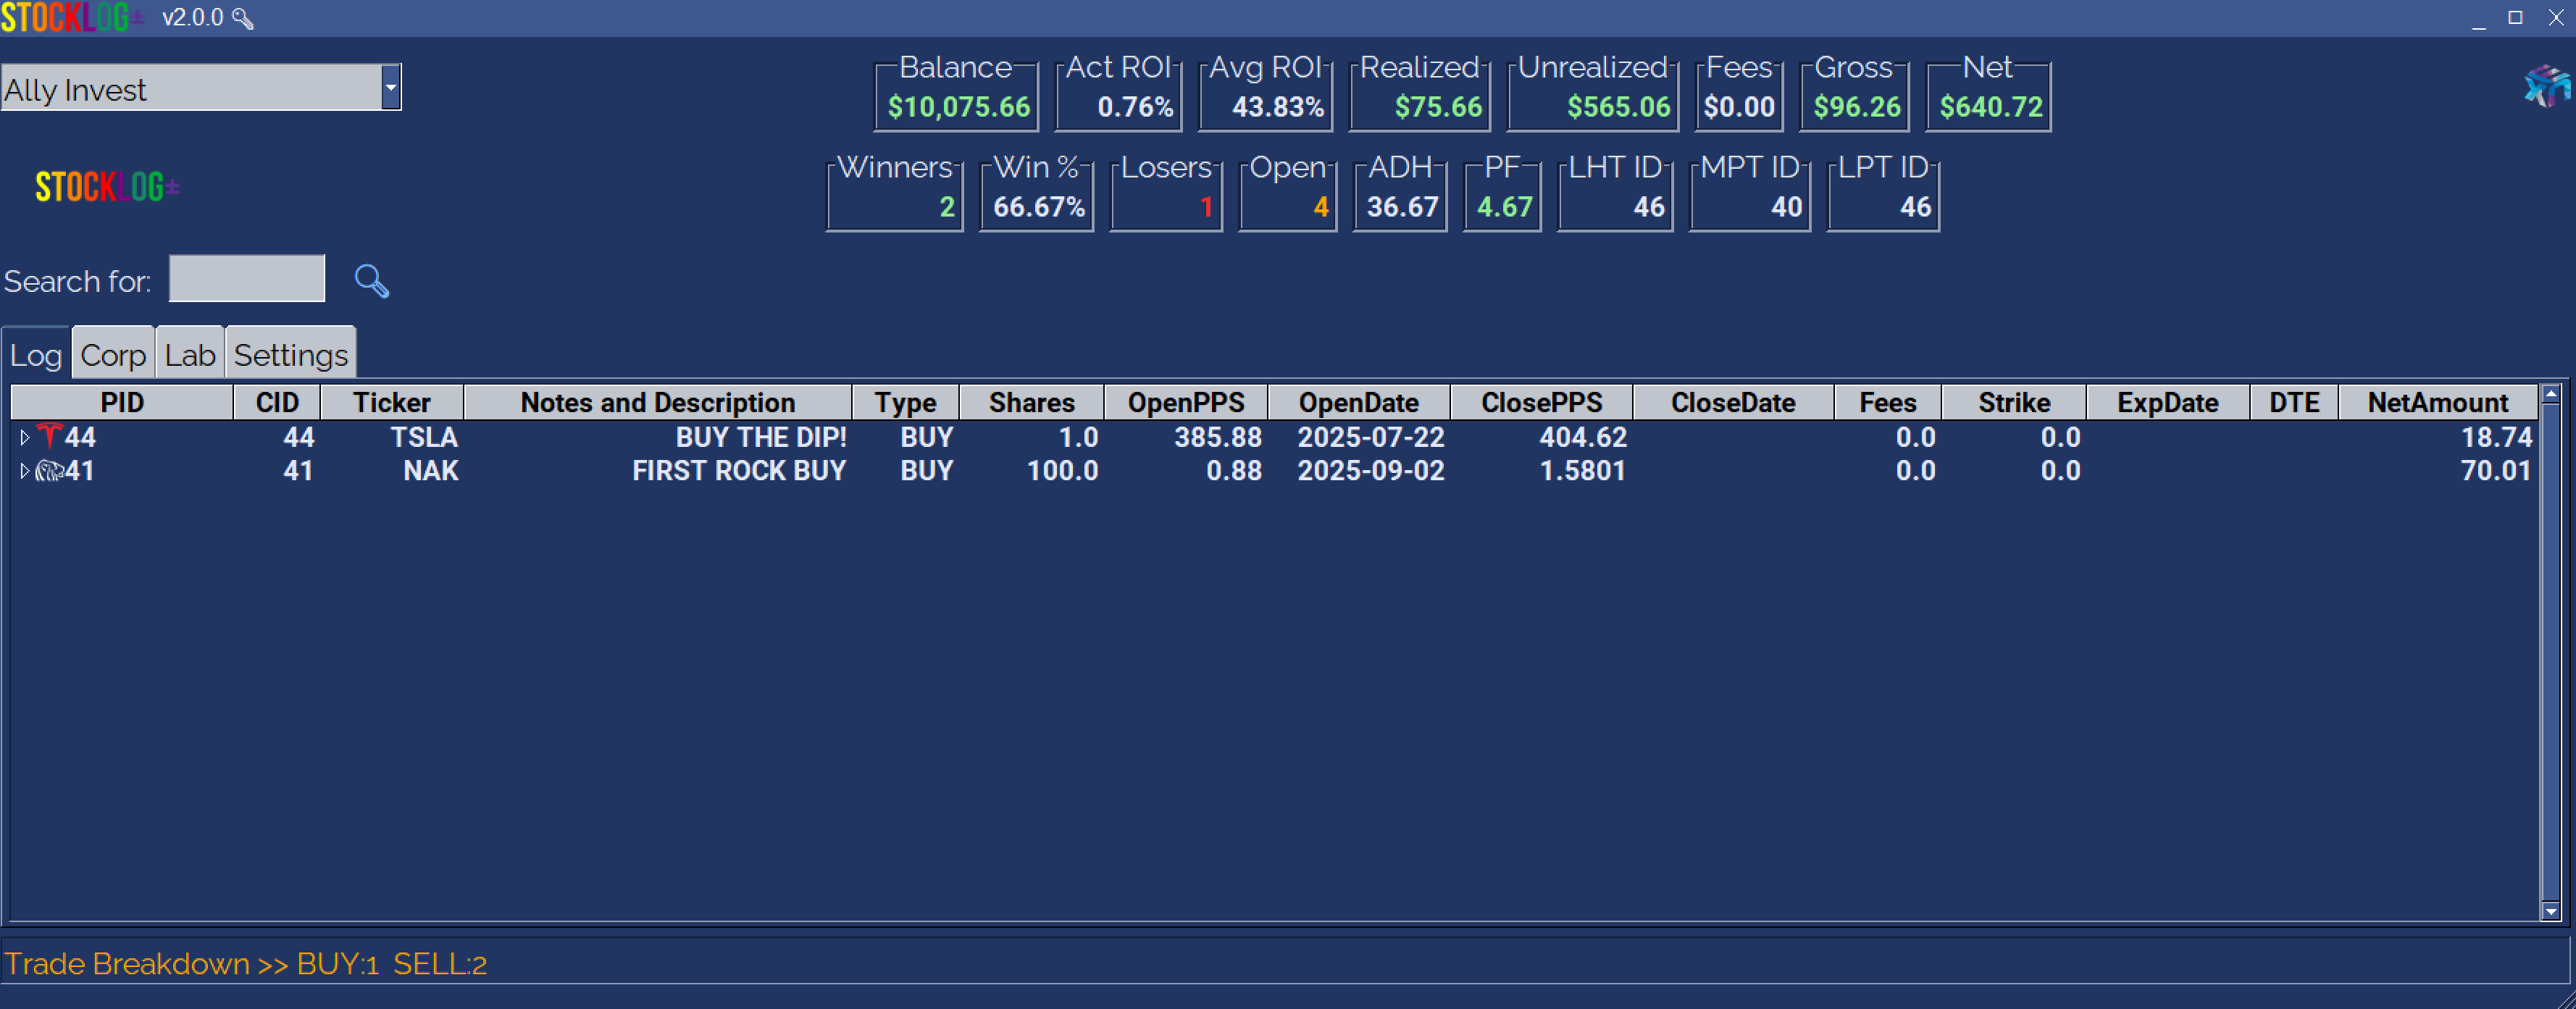Click the OpenDate column header
The width and height of the screenshot is (2576, 1009).
click(1358, 402)
